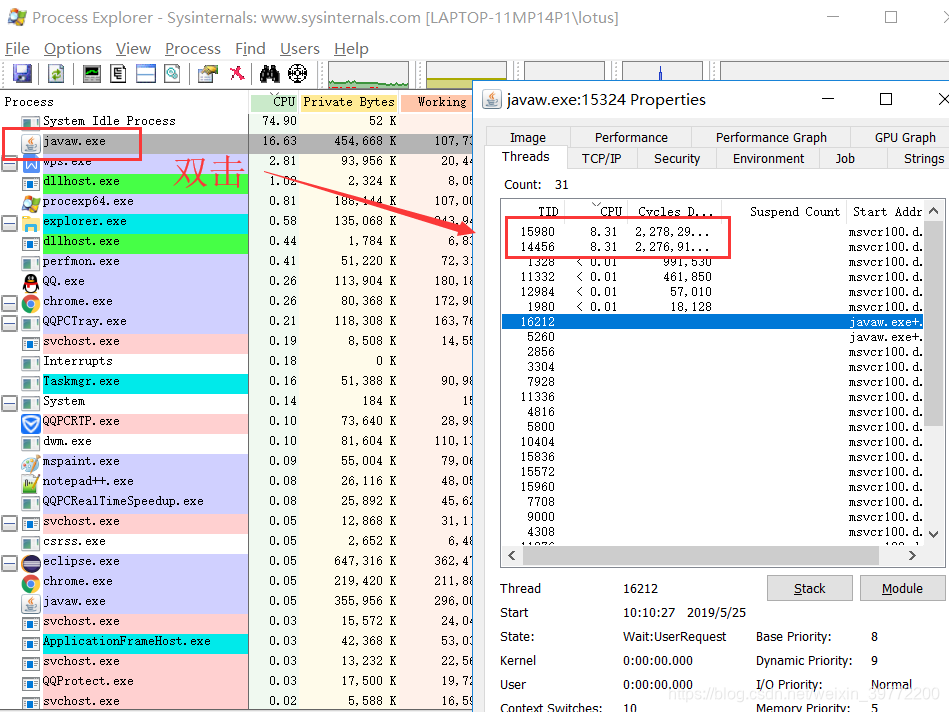Click the explorer.exe folder icon

[x=31, y=223]
